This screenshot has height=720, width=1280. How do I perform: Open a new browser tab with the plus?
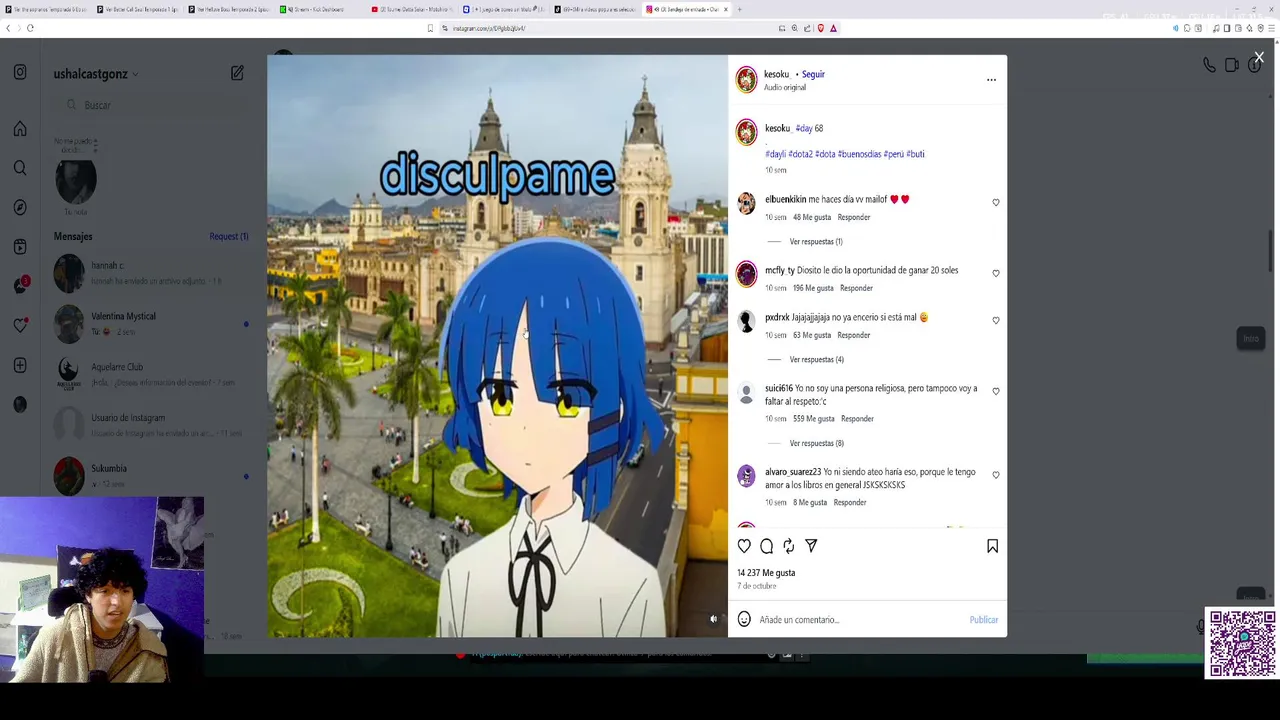(739, 9)
